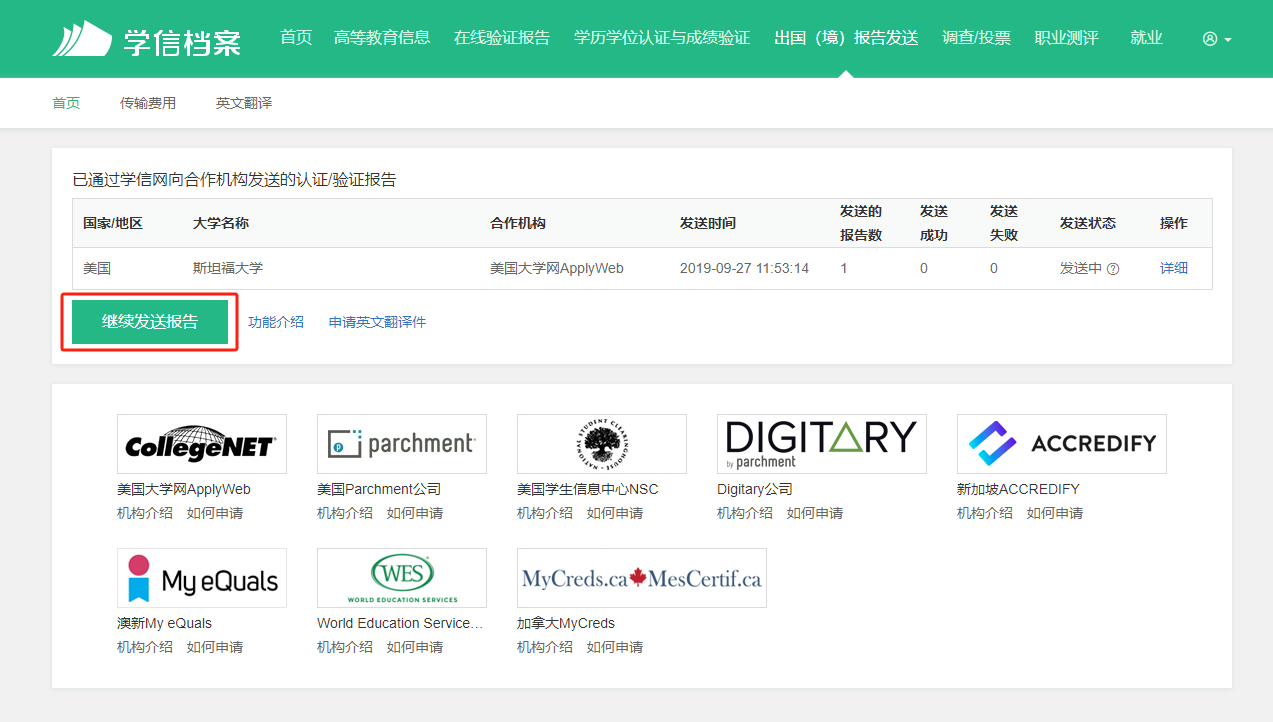The width and height of the screenshot is (1273, 722).
Task: Click the MyCreds.ca logo
Action: click(642, 578)
